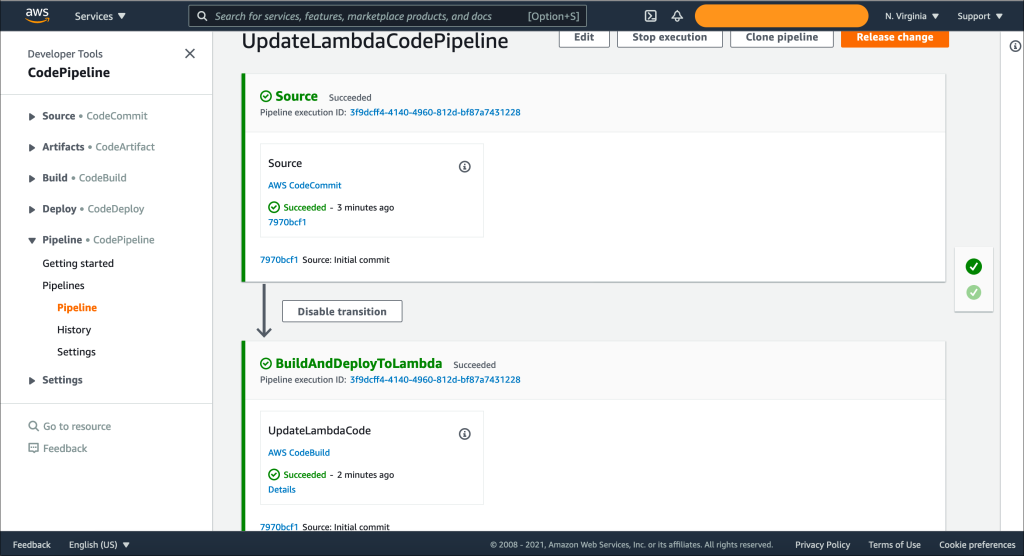The image size is (1024, 556).
Task: Click the Edit pipeline button
Action: [x=584, y=37]
